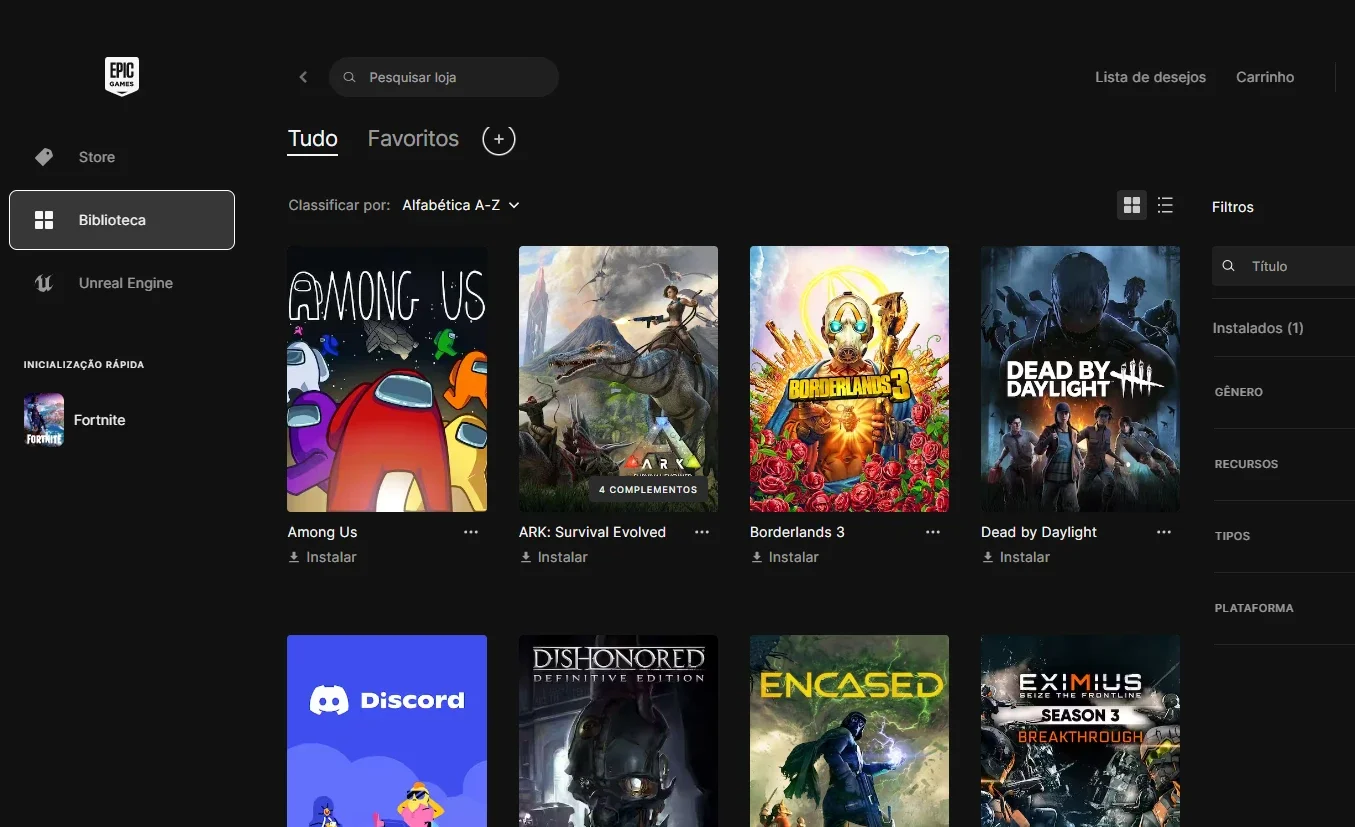Click the 4 COMPLEMENTOS badge on ARK
Image resolution: width=1355 pixels, height=827 pixels.
point(648,490)
